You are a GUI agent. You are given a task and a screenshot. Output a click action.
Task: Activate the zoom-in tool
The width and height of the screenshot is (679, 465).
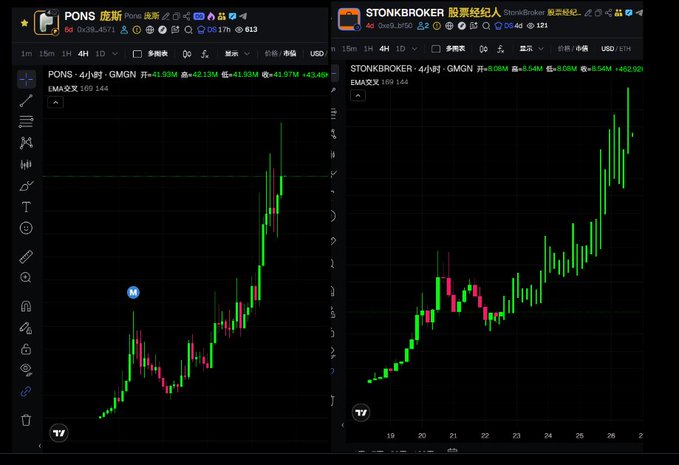tap(26, 278)
